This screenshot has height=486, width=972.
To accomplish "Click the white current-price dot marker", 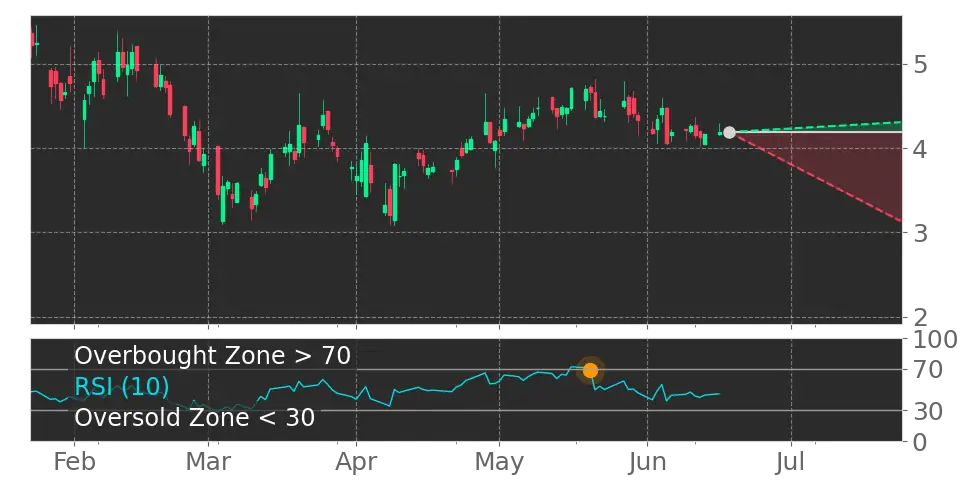I will click(730, 132).
